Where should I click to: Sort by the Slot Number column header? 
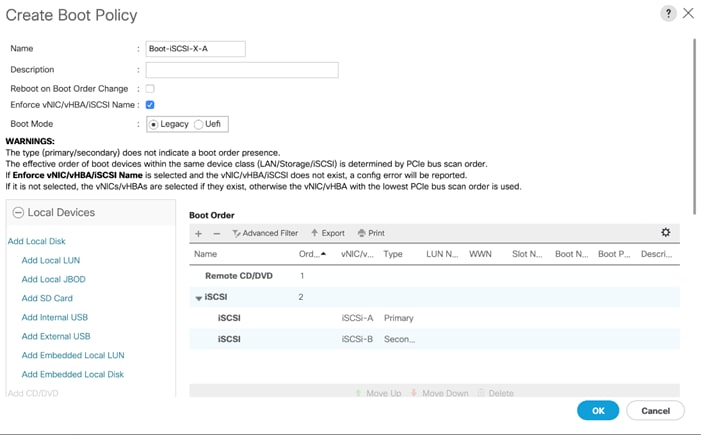(x=527, y=254)
